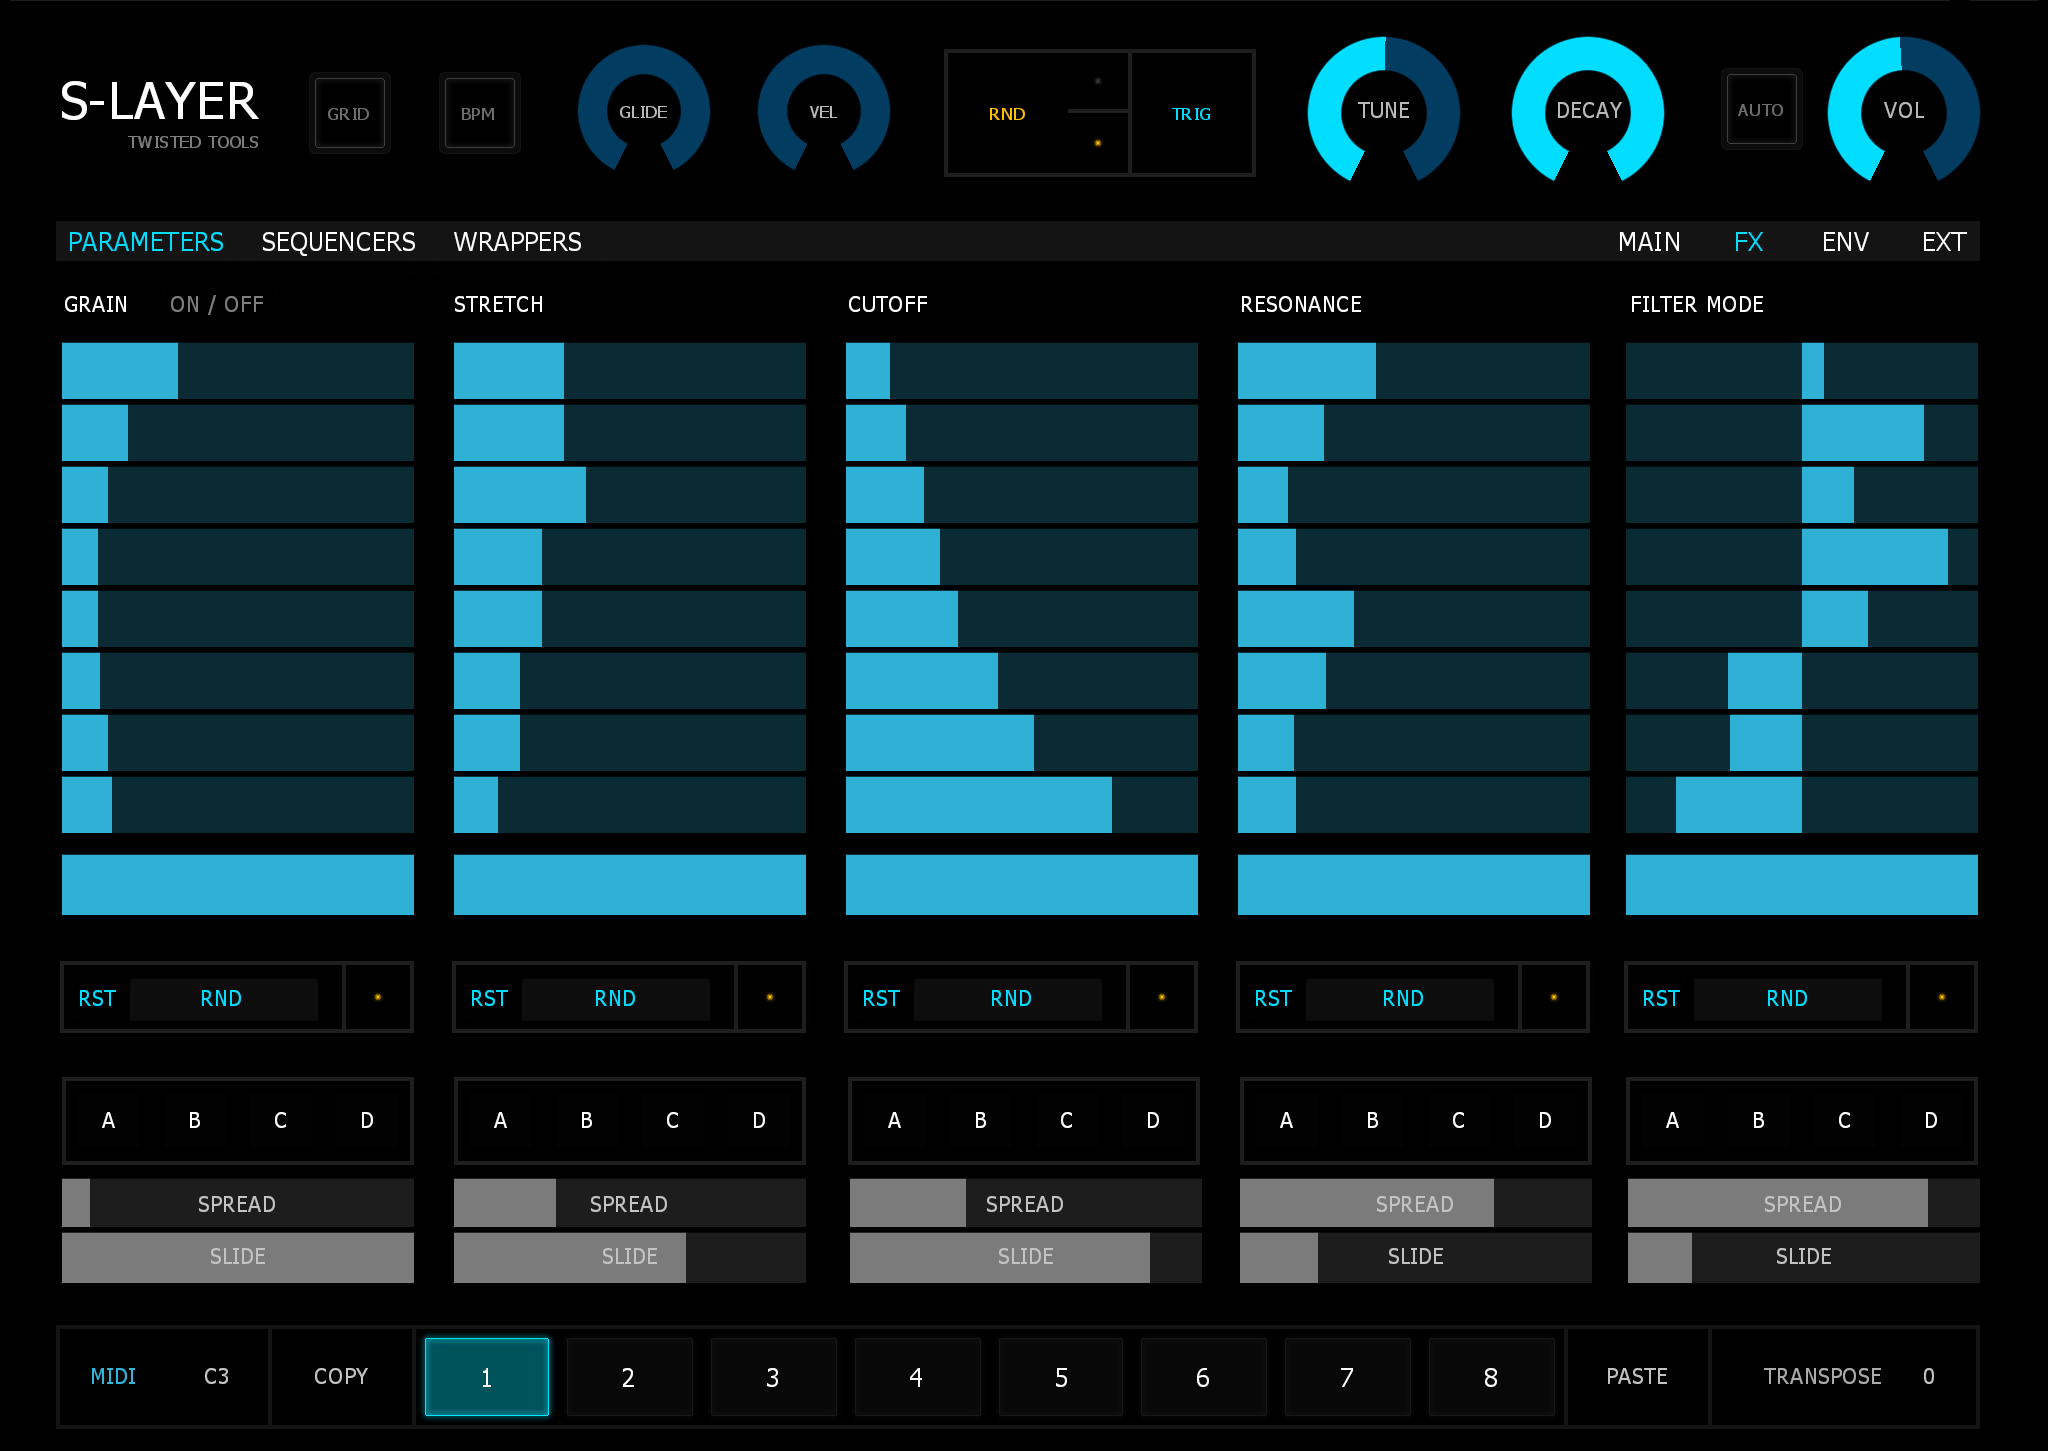Image resolution: width=2048 pixels, height=1451 pixels.
Task: Click the CUTOFF SPREAD slider
Action: pyautogui.click(x=1024, y=1203)
